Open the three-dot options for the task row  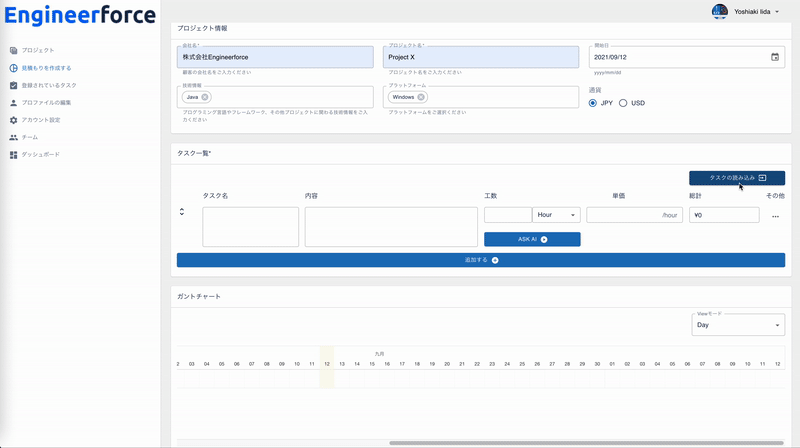coord(774,216)
